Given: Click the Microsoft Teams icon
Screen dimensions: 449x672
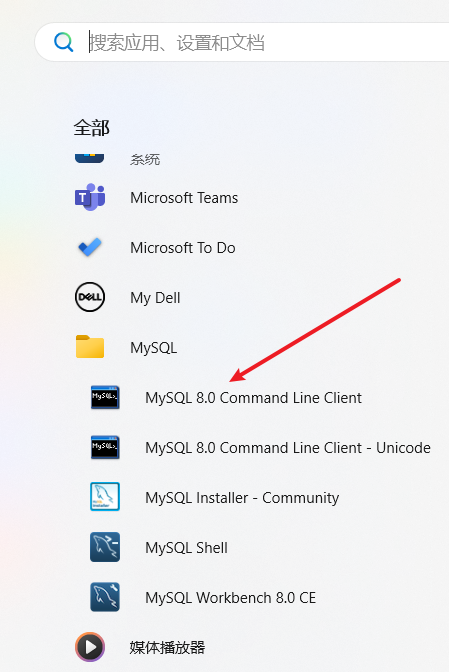Looking at the screenshot, I should click(90, 197).
